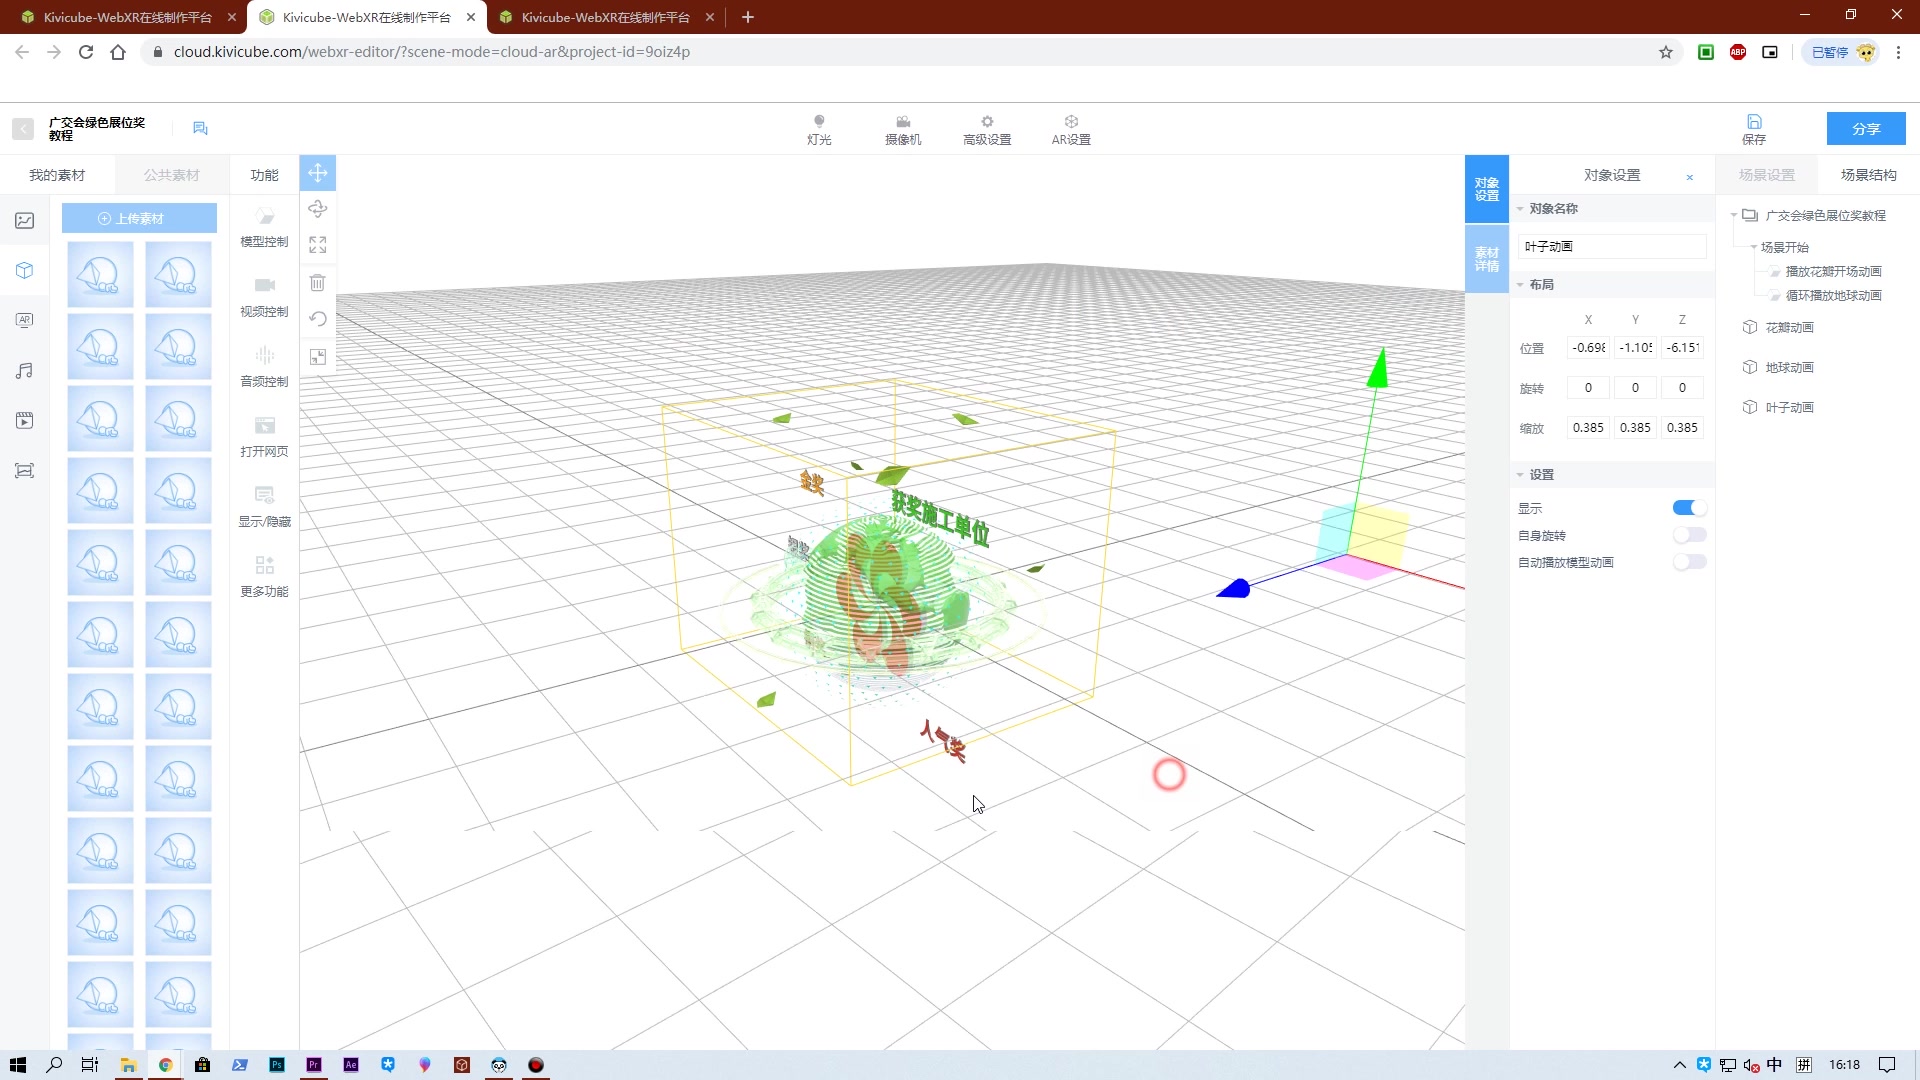The image size is (1920, 1080).
Task: Open the 灯光 lighting settings
Action: pyautogui.click(x=819, y=129)
